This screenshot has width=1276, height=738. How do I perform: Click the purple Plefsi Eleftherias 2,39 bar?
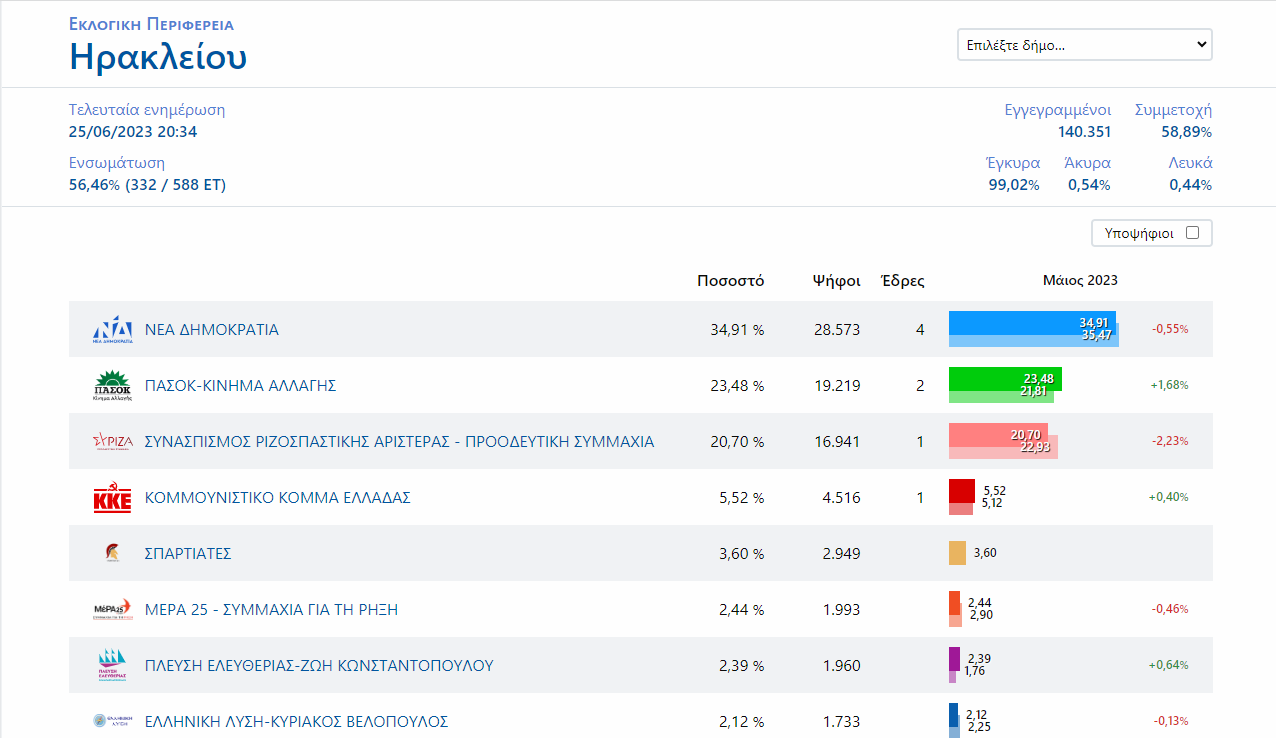pyautogui.click(x=954, y=658)
